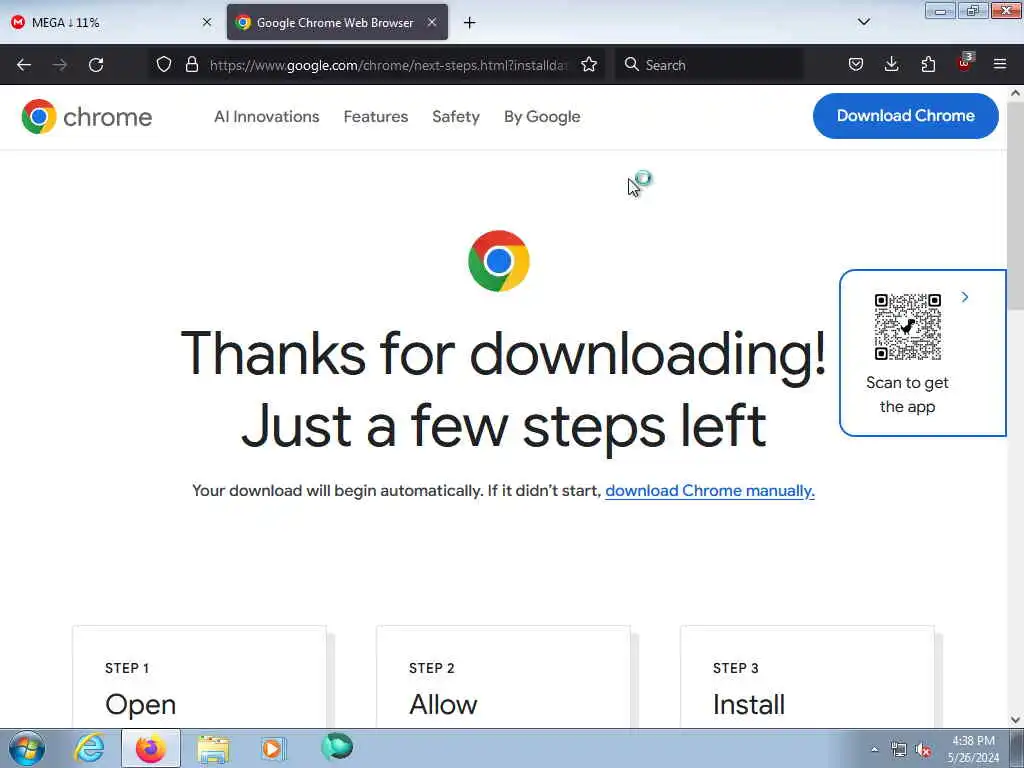The image size is (1024, 768).
Task: Click the green round taskbar app icon
Action: click(337, 746)
